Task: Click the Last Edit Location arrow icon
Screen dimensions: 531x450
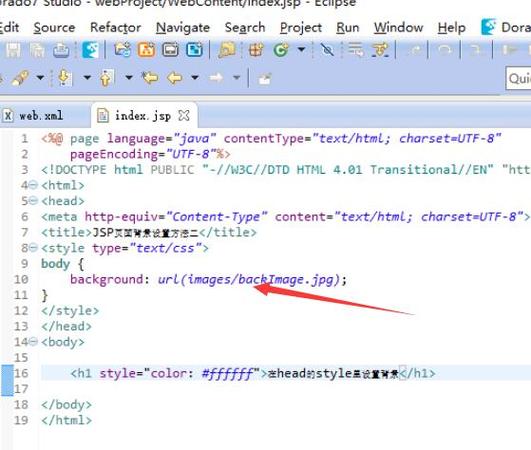Action: 150,78
